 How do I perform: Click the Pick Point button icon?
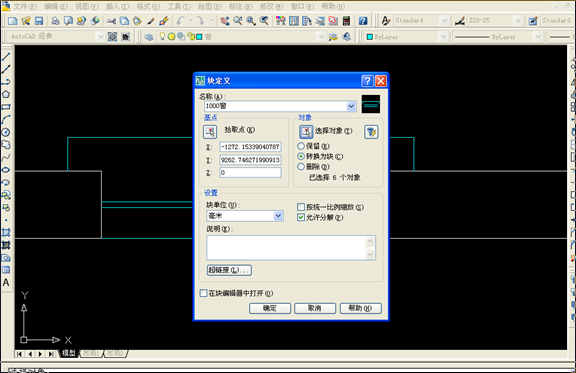coord(210,132)
